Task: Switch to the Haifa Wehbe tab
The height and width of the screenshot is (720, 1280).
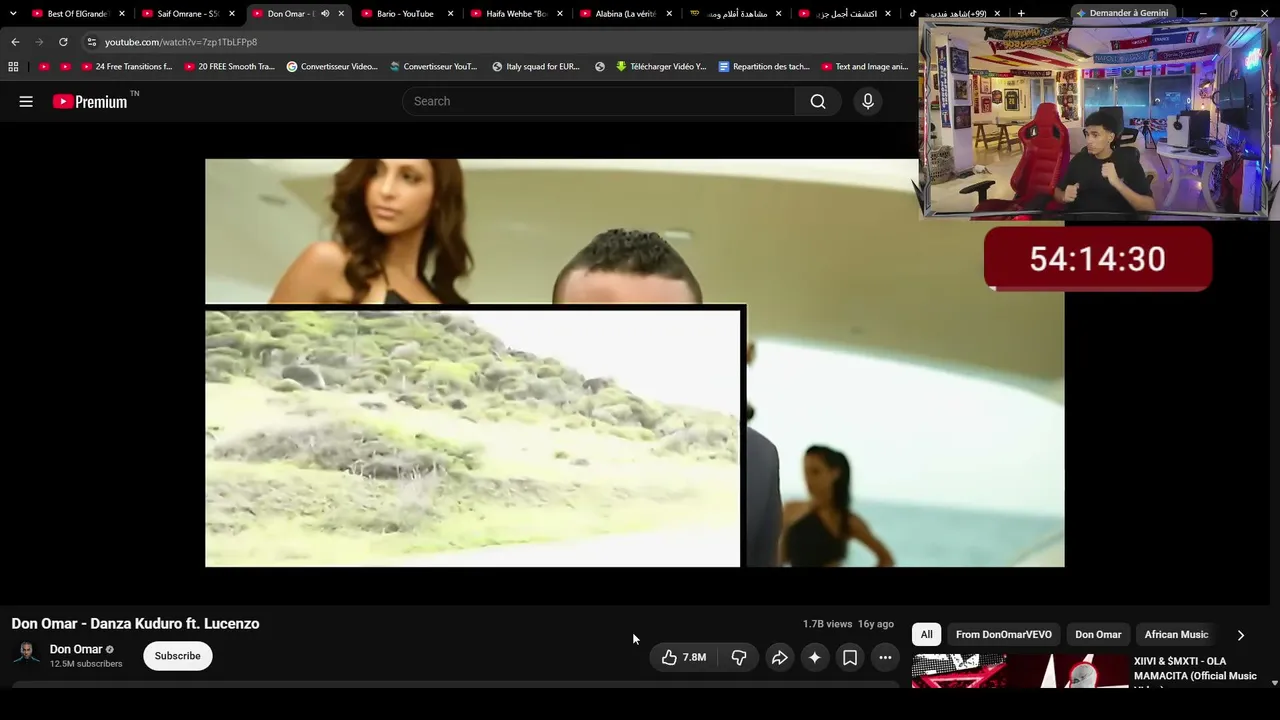Action: click(517, 14)
